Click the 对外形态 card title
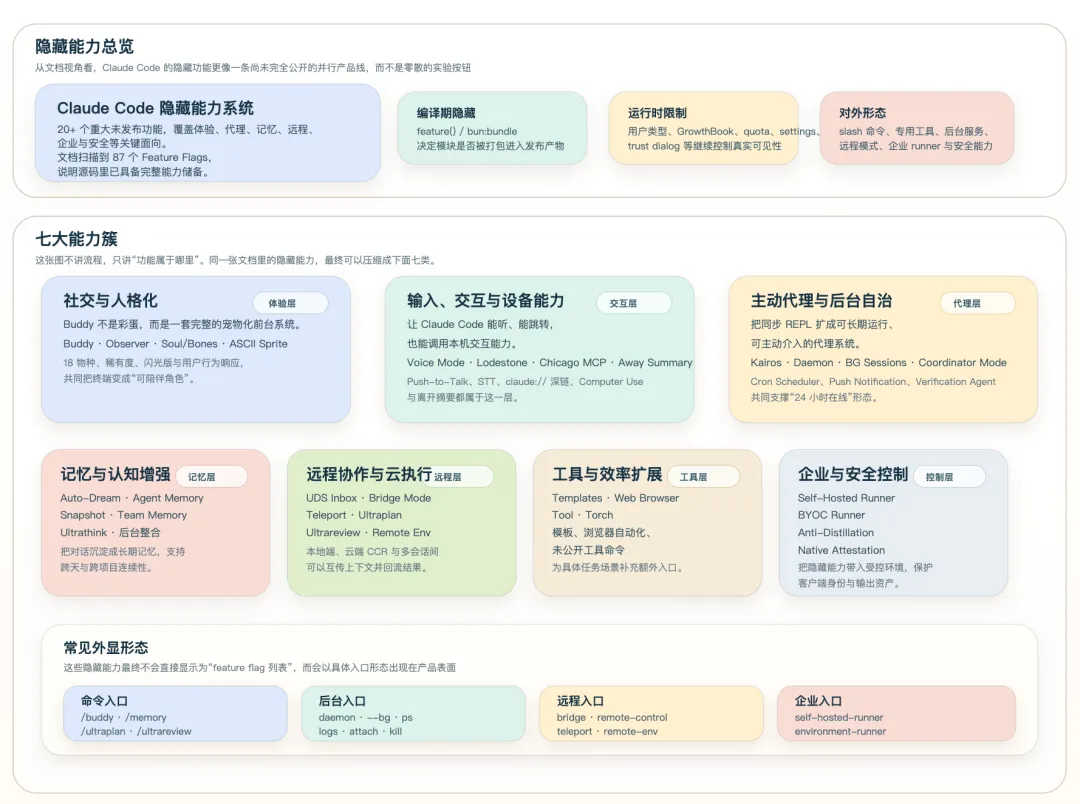 pyautogui.click(x=862, y=113)
